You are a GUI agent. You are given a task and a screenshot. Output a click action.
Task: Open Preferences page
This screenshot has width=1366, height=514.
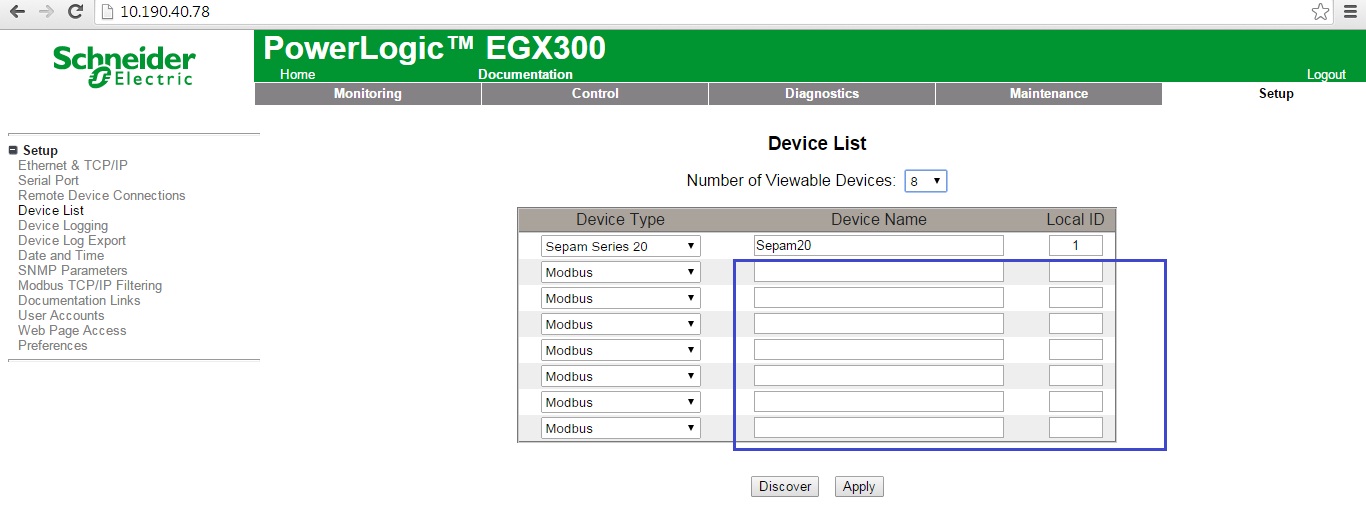(53, 345)
